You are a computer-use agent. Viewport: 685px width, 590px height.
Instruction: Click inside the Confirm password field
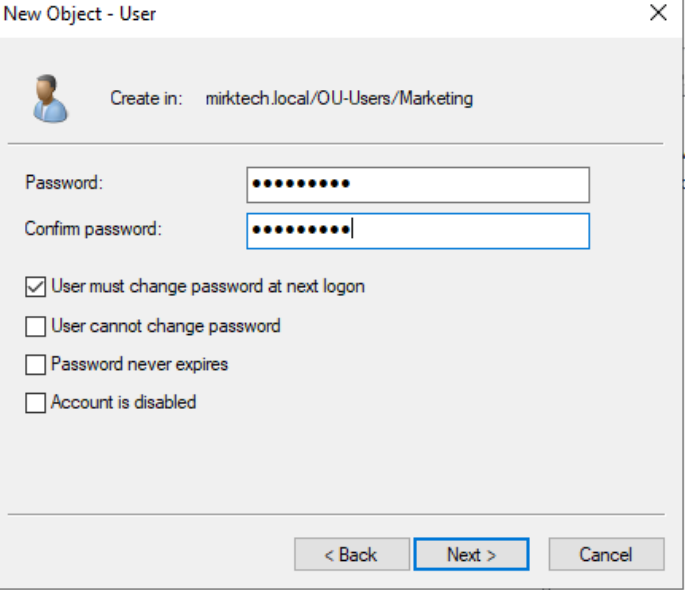coord(418,230)
